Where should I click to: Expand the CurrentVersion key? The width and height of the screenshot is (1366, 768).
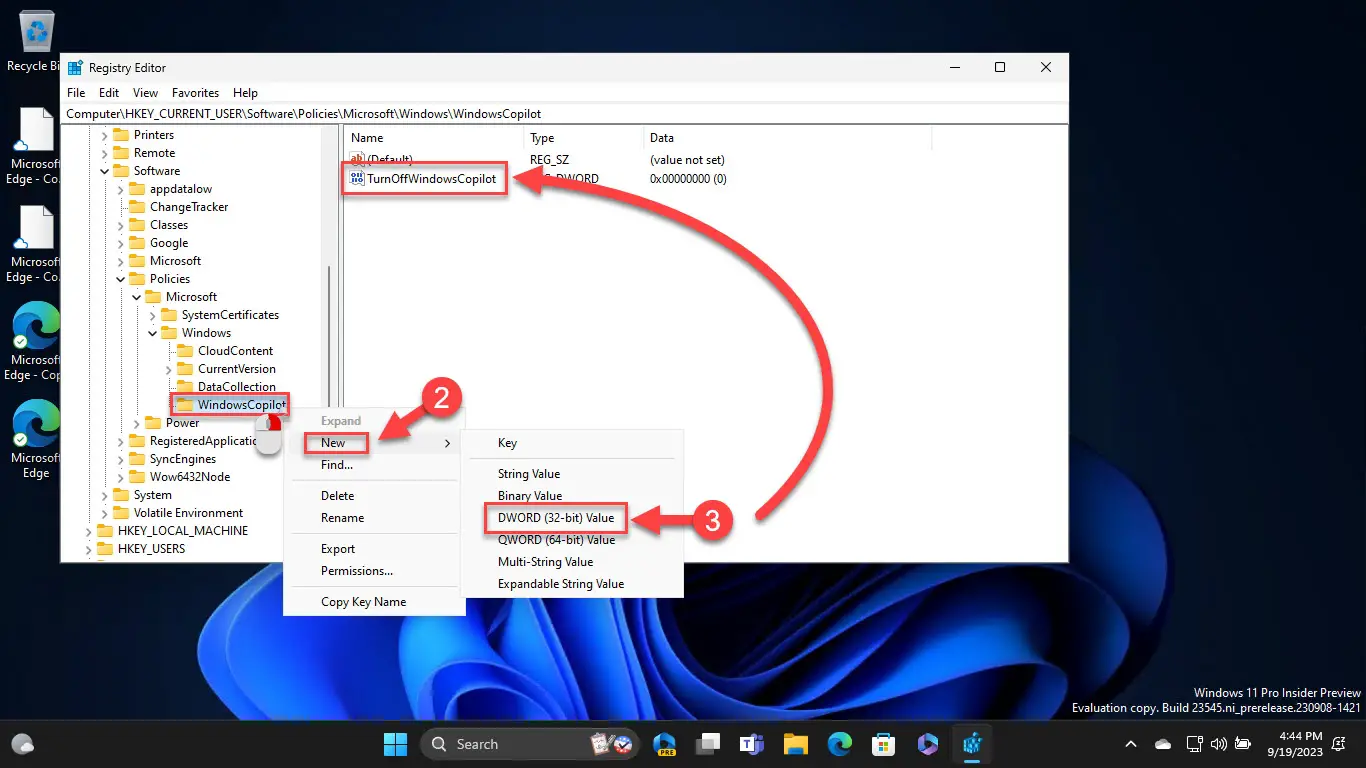tap(169, 369)
